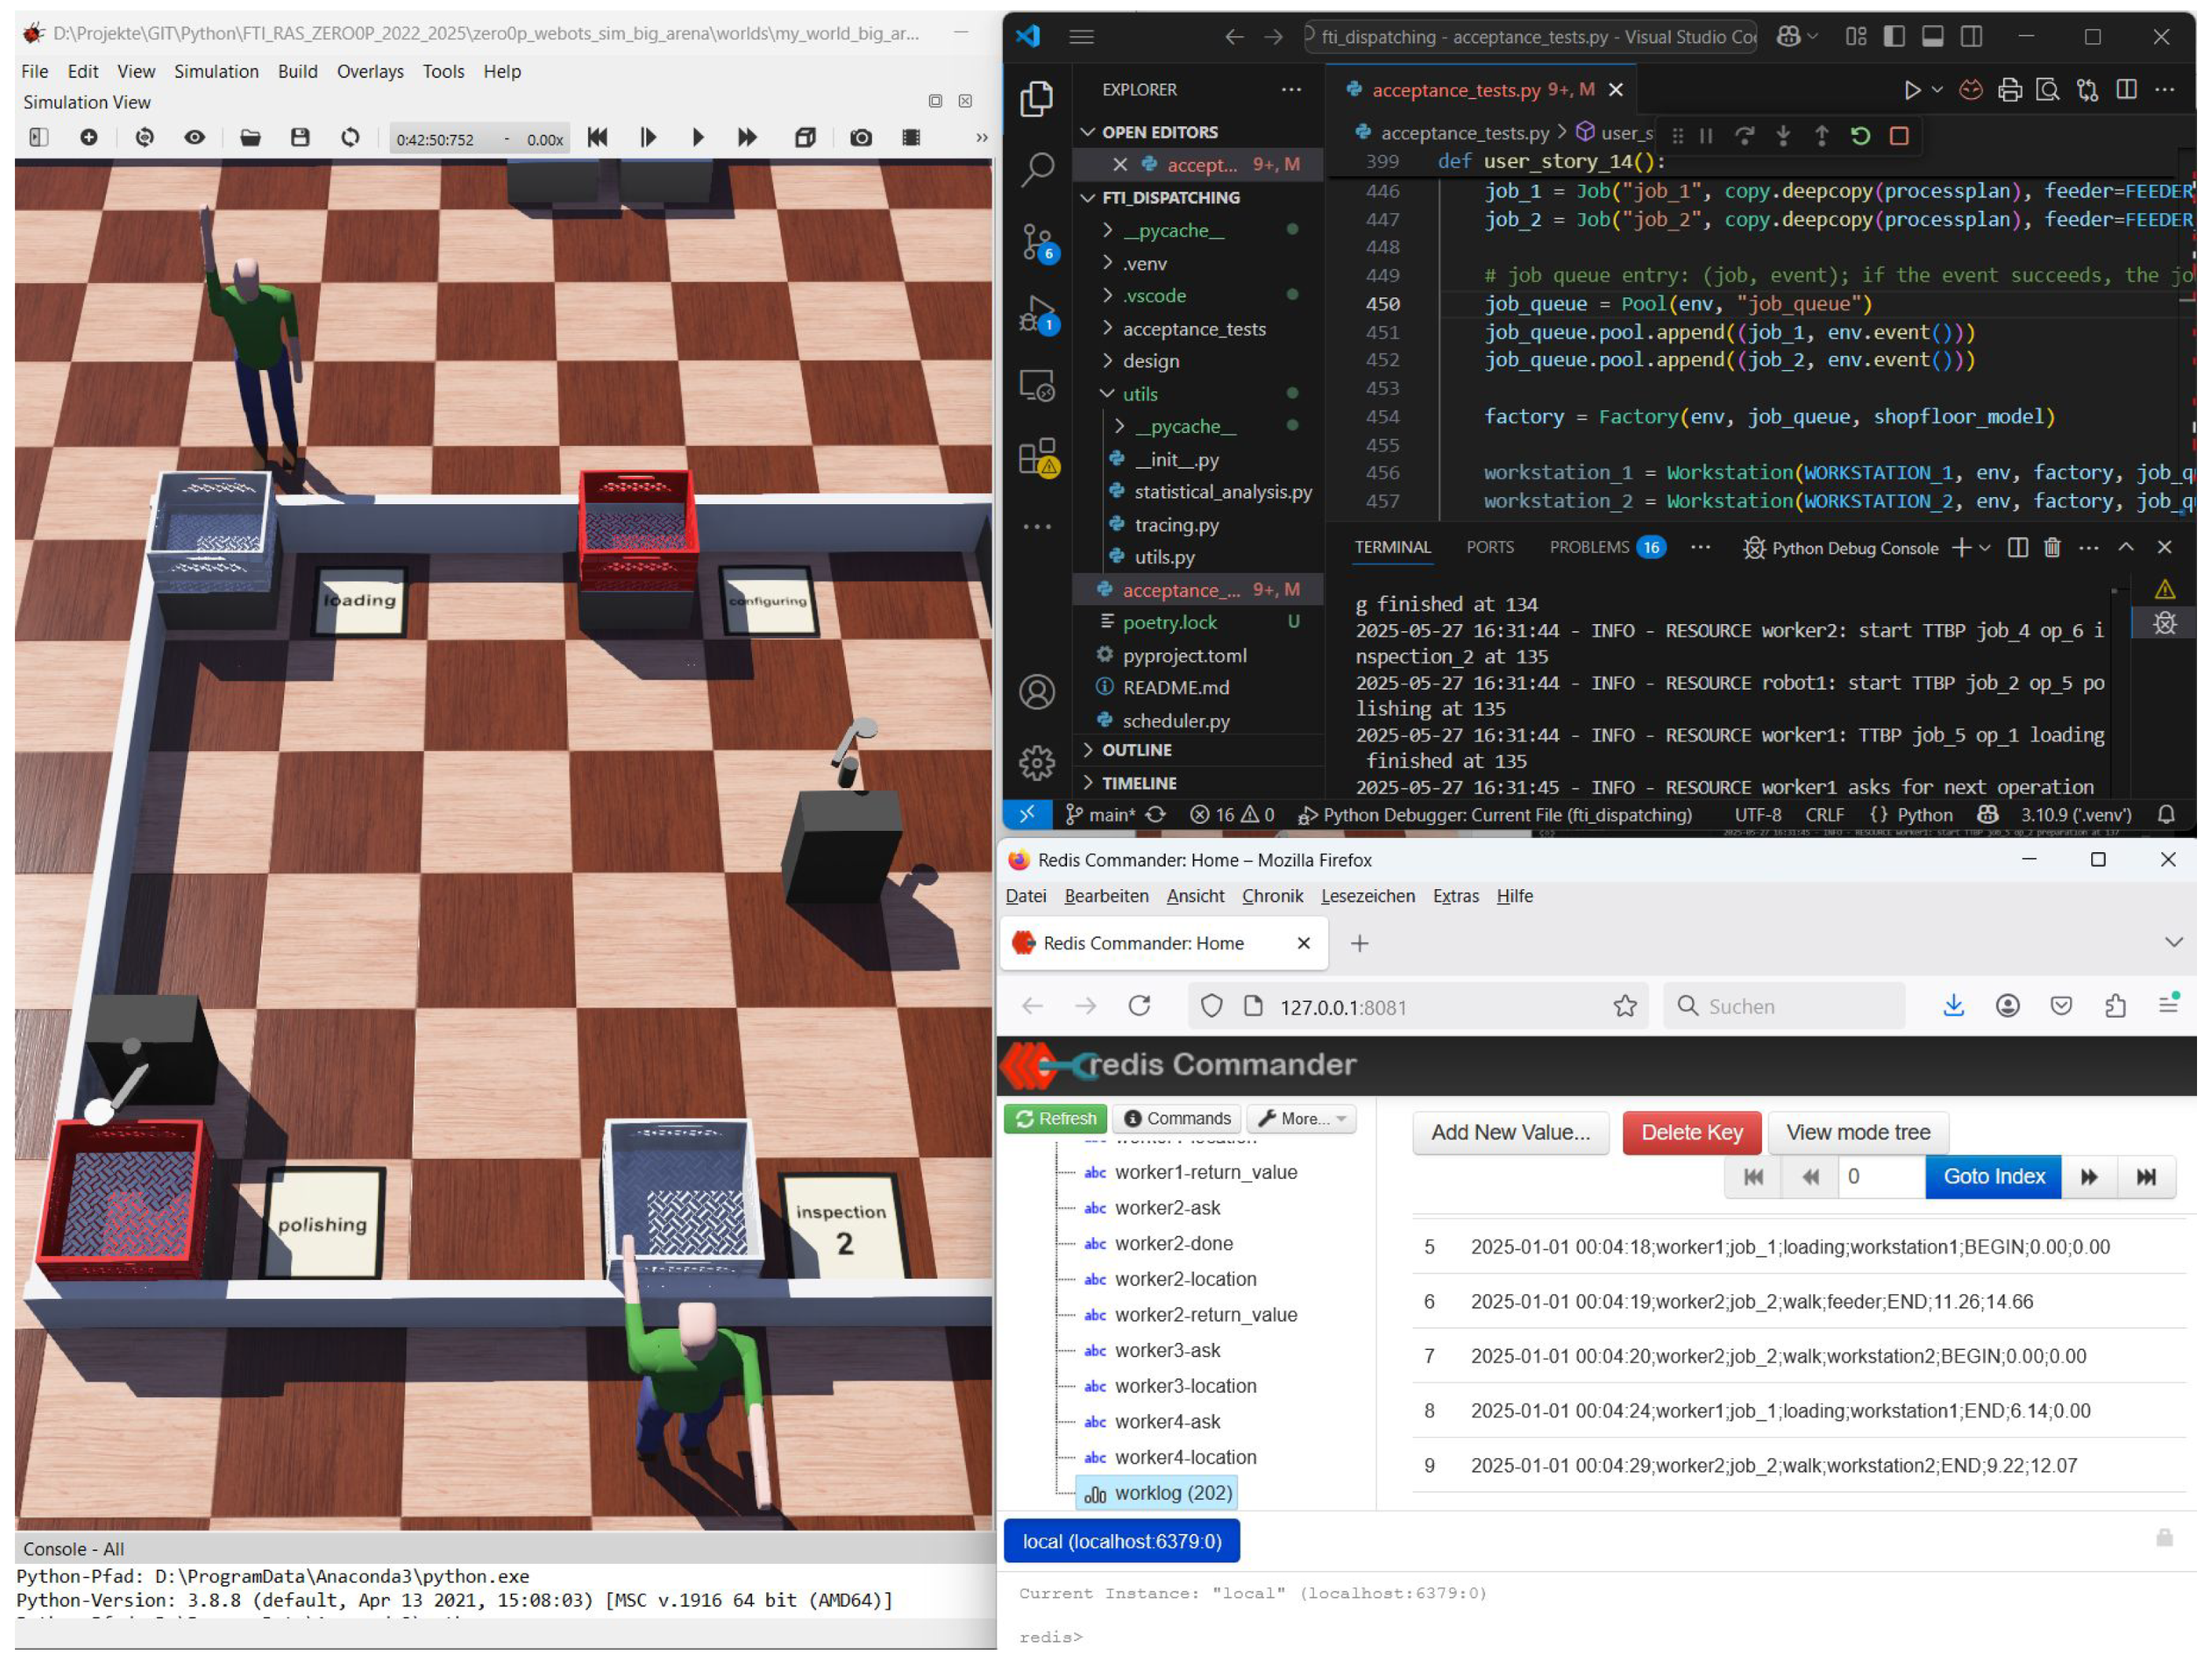Reload the Webots world with reload icon

coord(350,138)
